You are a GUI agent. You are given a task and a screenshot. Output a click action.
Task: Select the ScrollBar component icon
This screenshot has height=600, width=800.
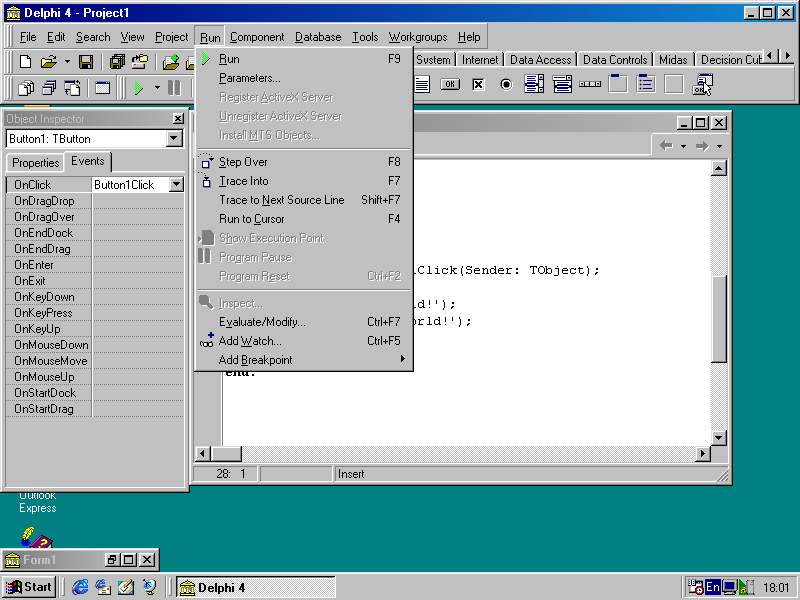590,84
